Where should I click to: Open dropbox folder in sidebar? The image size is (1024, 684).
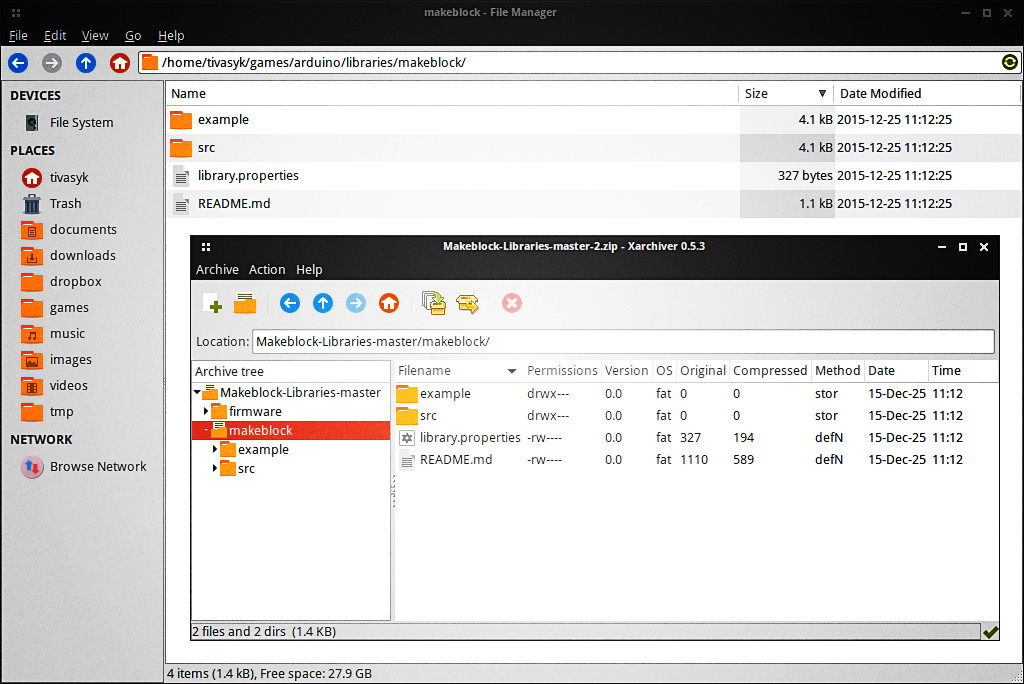coord(61,282)
